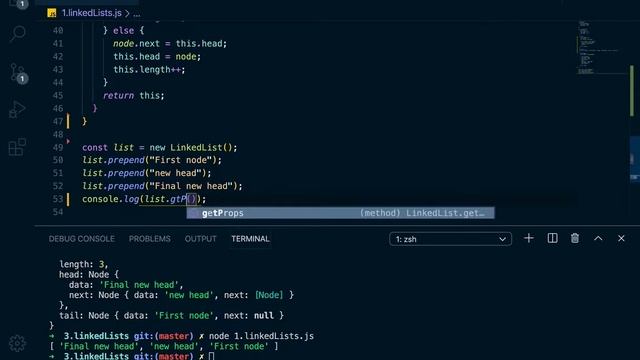The width and height of the screenshot is (640, 360).
Task: Split the terminal pane
Action: pos(552,238)
